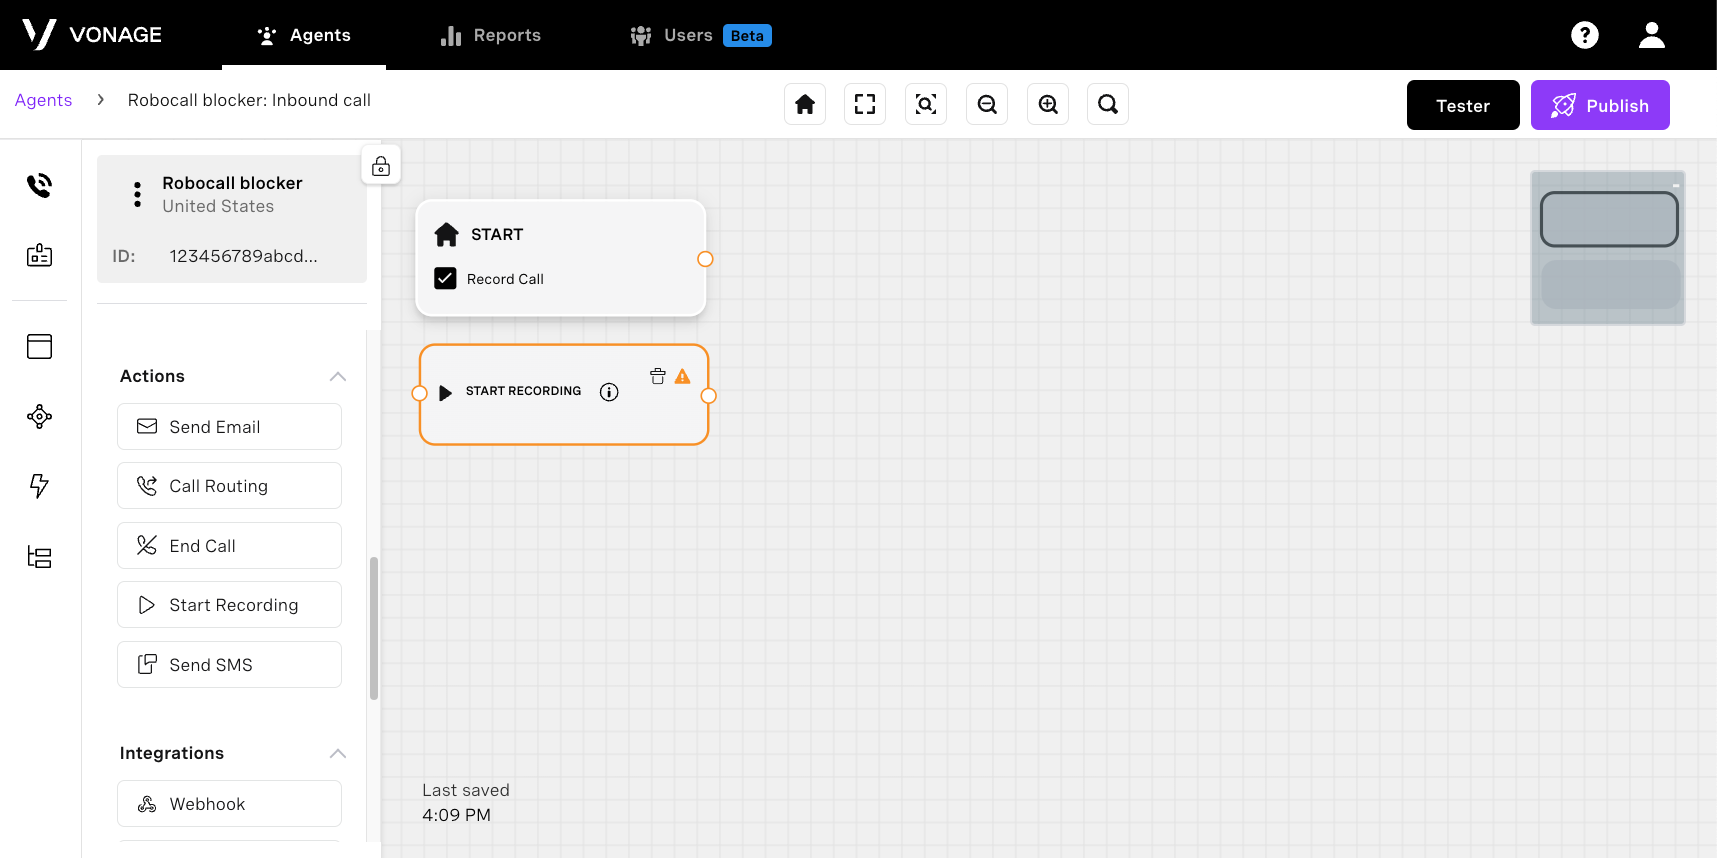Collapse the Actions section
The width and height of the screenshot is (1717, 858).
(x=338, y=376)
